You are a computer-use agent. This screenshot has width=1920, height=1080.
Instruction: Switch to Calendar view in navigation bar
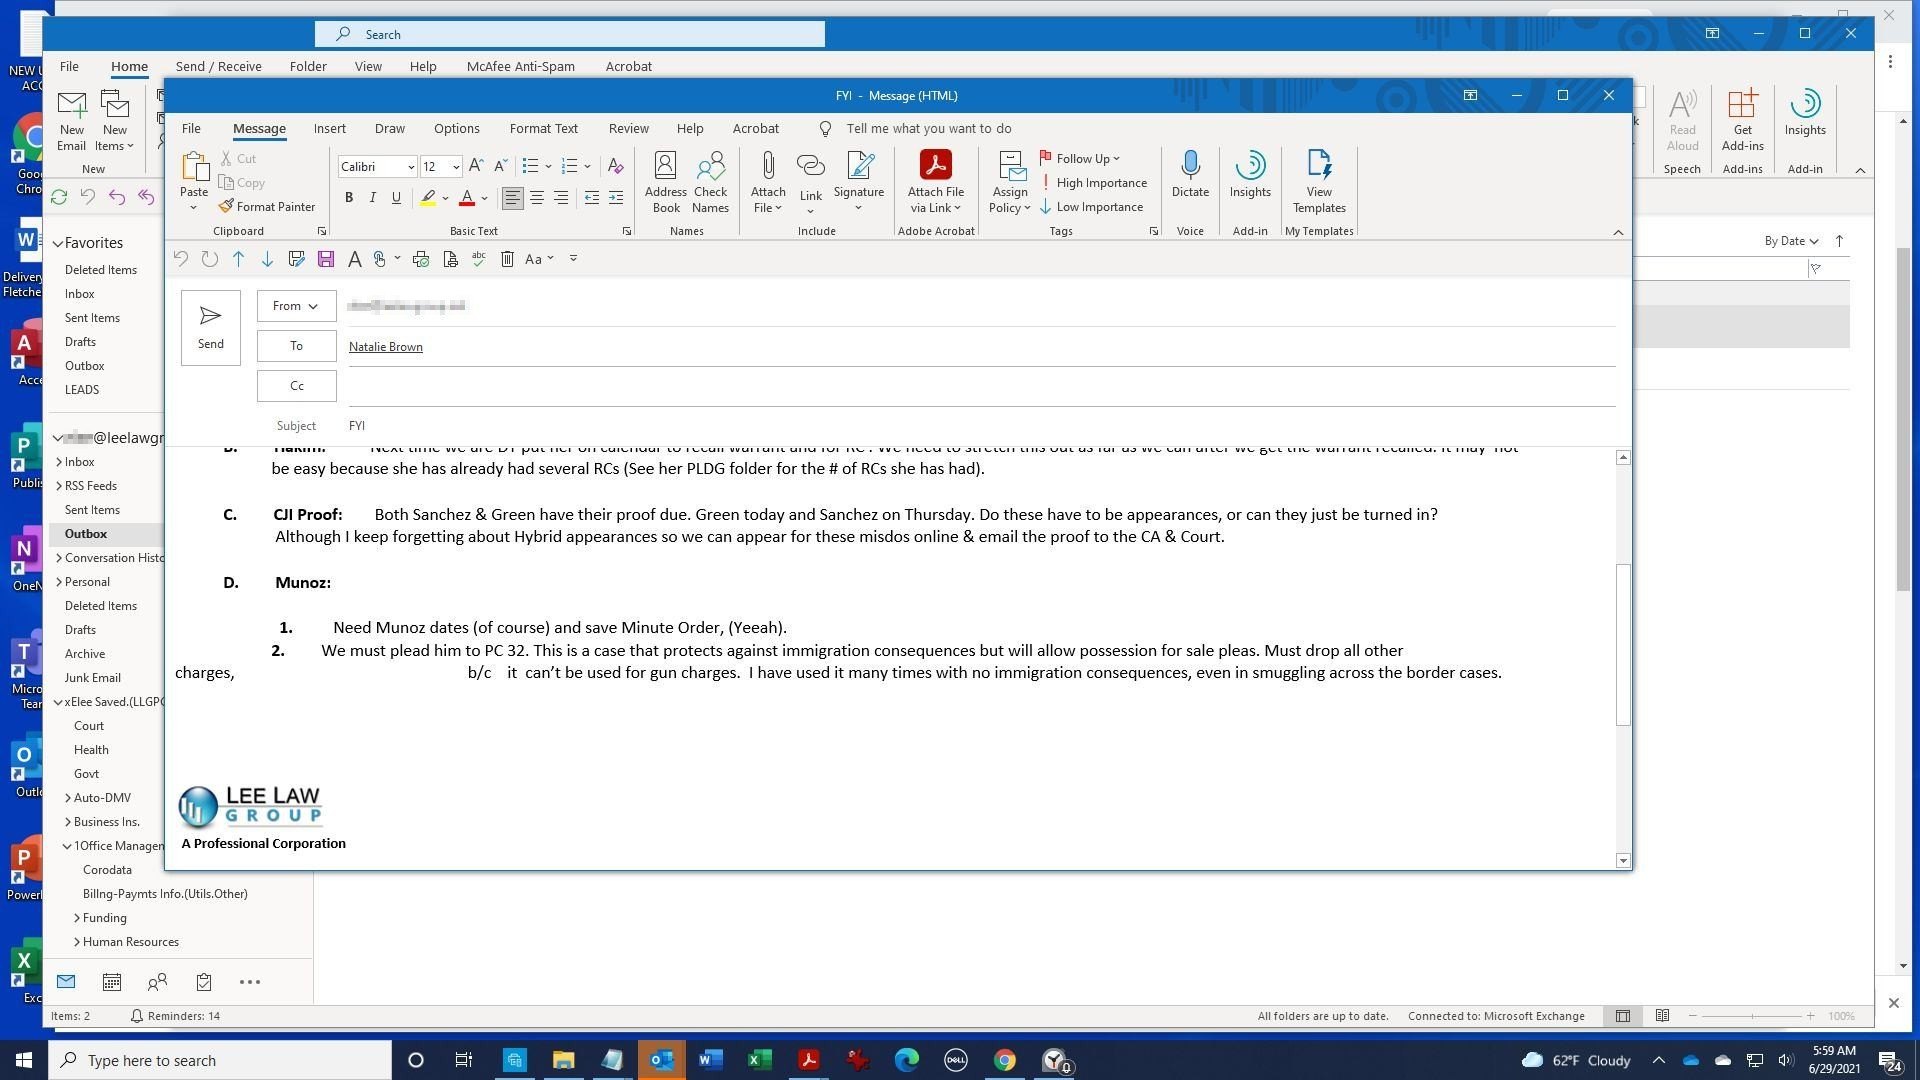[112, 982]
